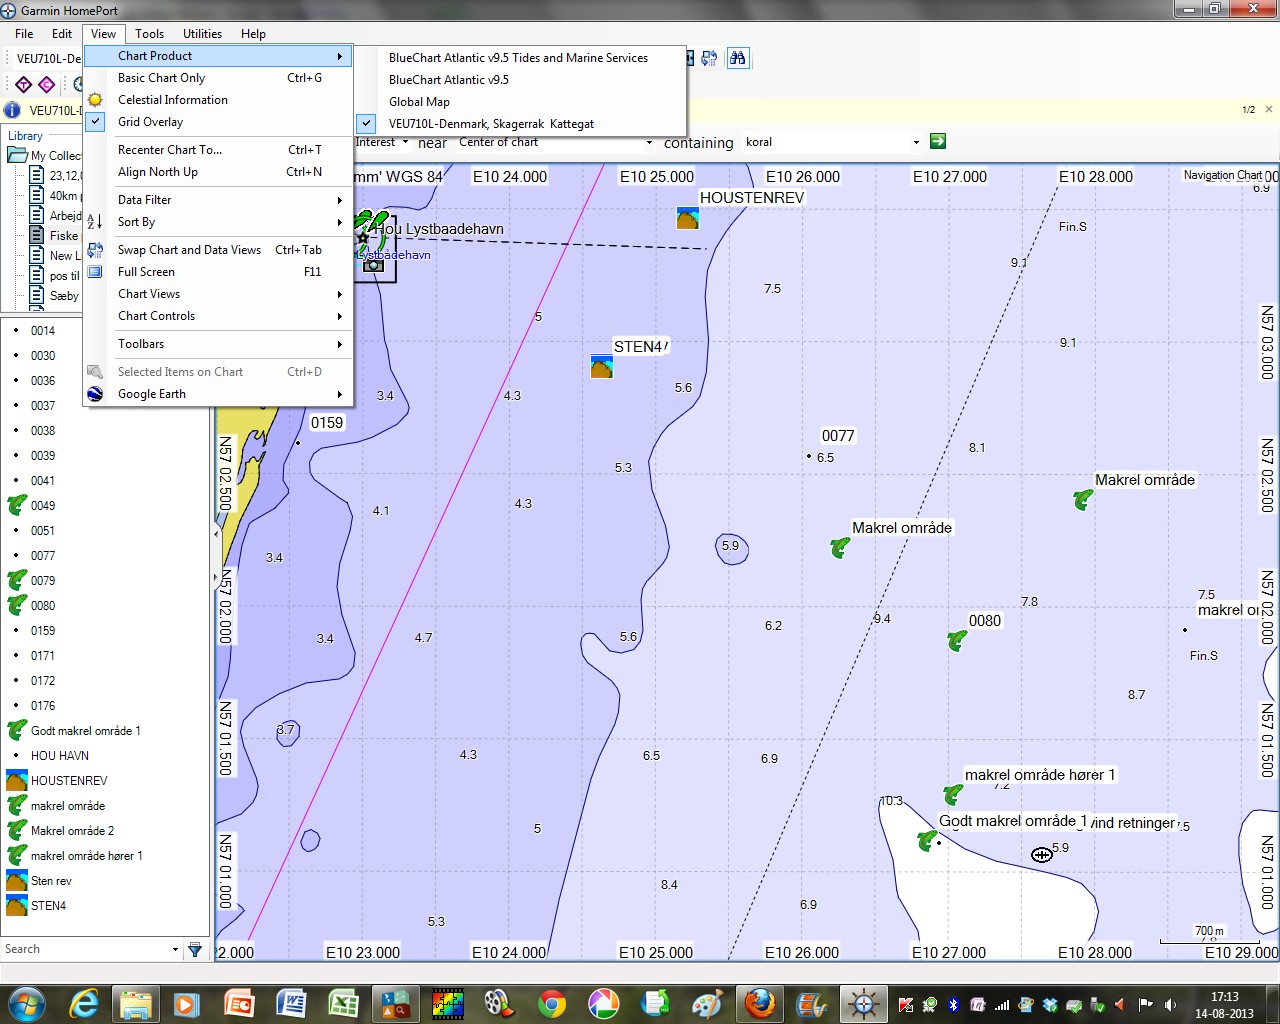Click the fish icon of 0079 in the list
1280x1024 pixels.
coord(16,580)
